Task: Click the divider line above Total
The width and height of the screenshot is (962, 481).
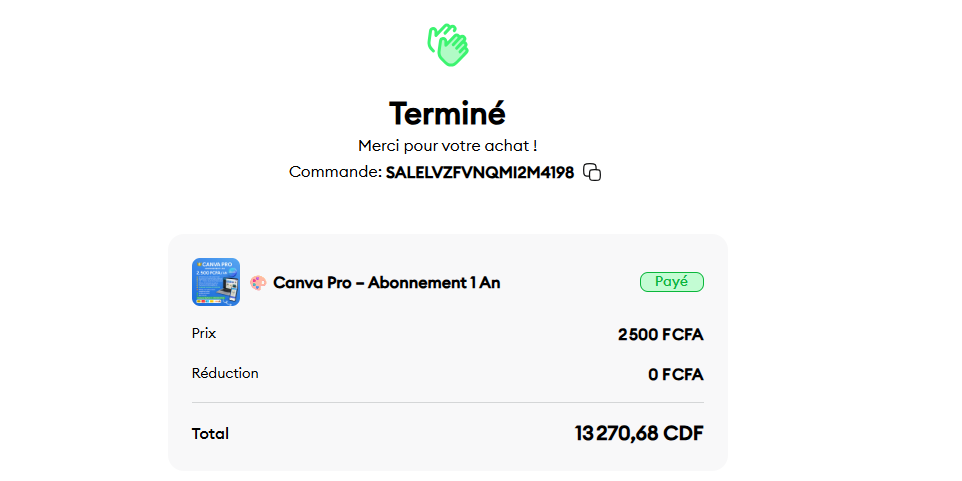Action: coord(448,402)
